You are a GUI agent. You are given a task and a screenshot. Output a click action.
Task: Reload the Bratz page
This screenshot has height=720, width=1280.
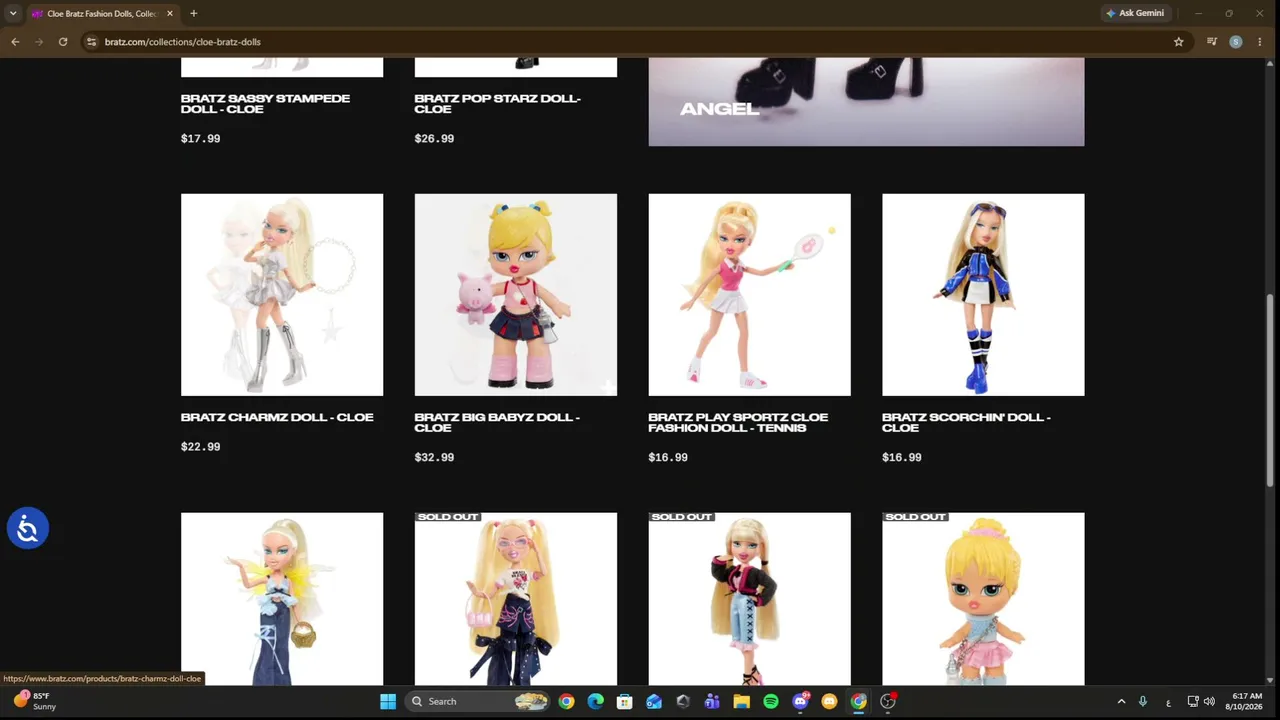(x=63, y=42)
